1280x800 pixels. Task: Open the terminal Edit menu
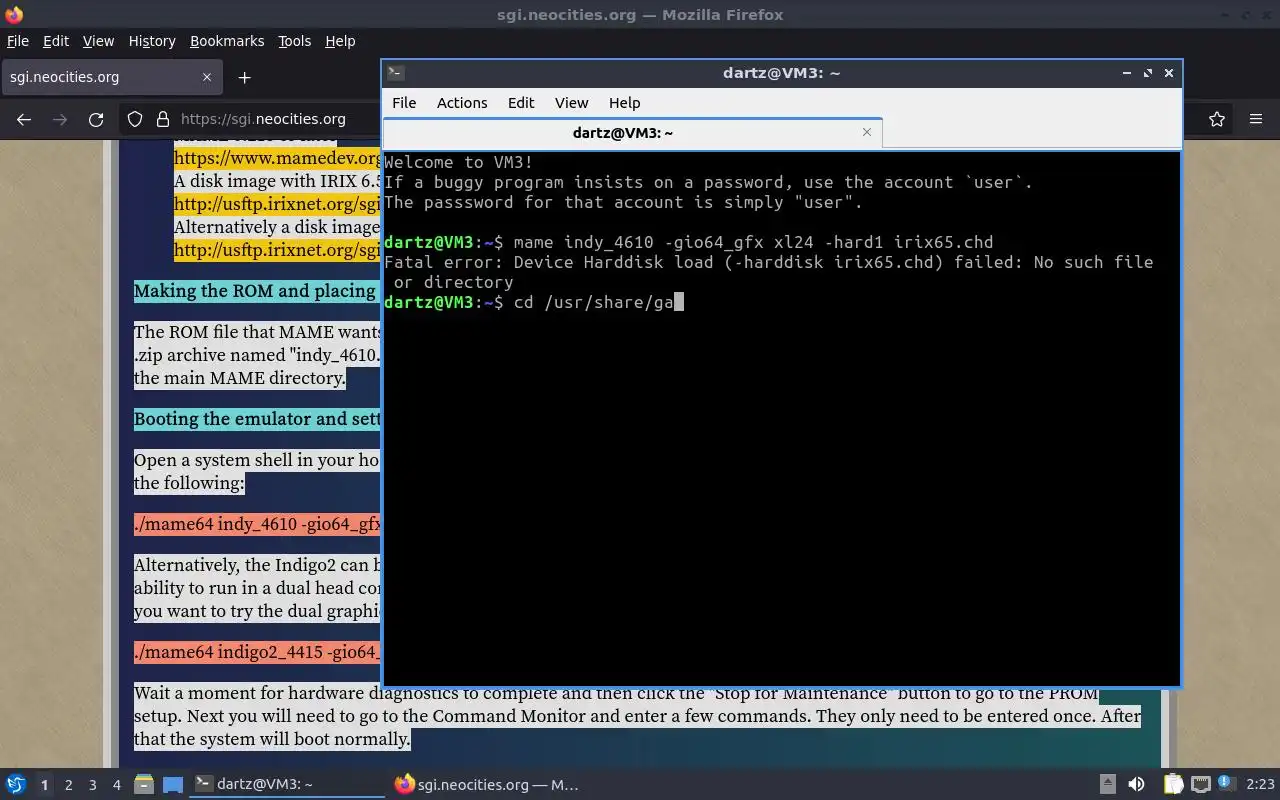521,103
